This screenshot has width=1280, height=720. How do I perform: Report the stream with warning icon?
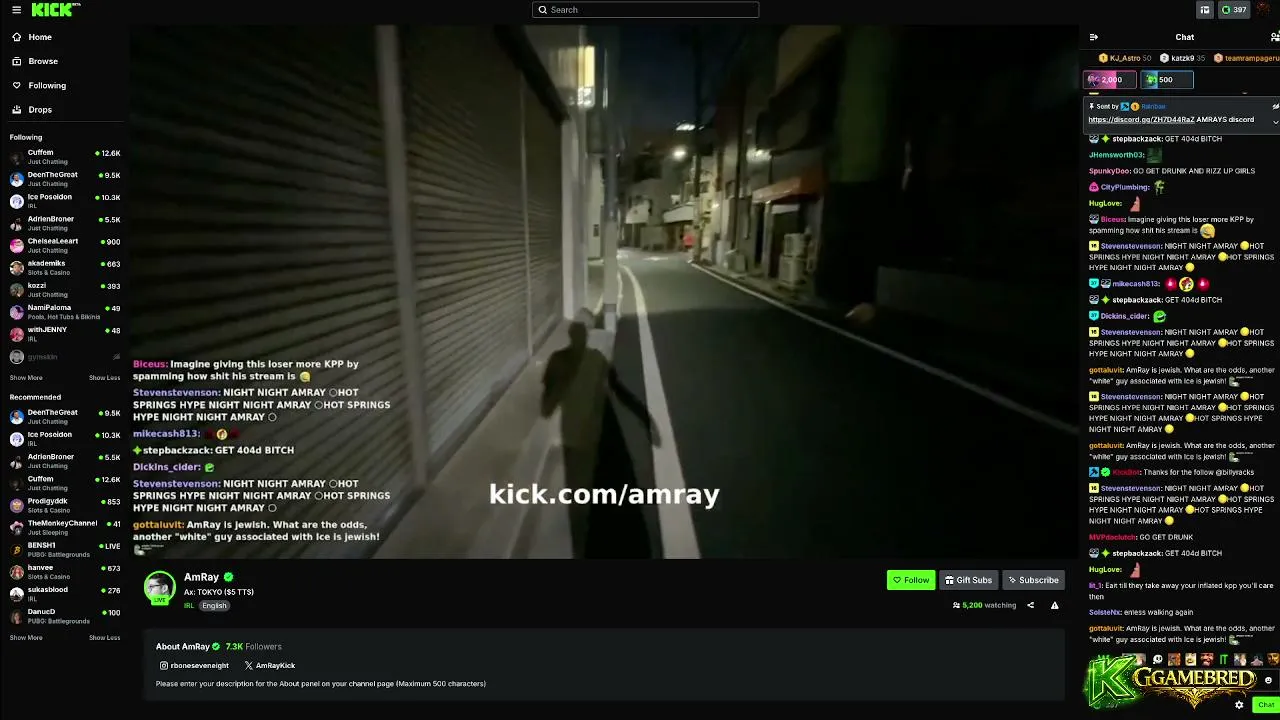(1054, 605)
